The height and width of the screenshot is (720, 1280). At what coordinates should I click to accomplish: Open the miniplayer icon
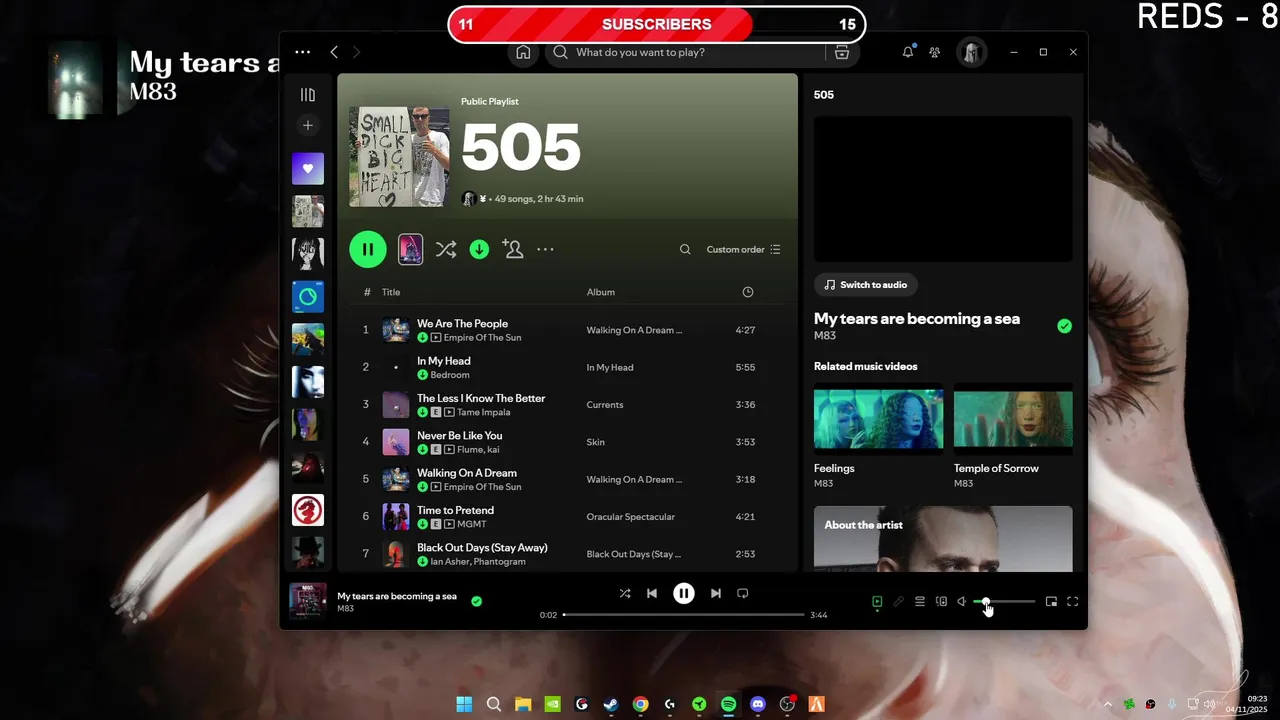tap(1051, 602)
